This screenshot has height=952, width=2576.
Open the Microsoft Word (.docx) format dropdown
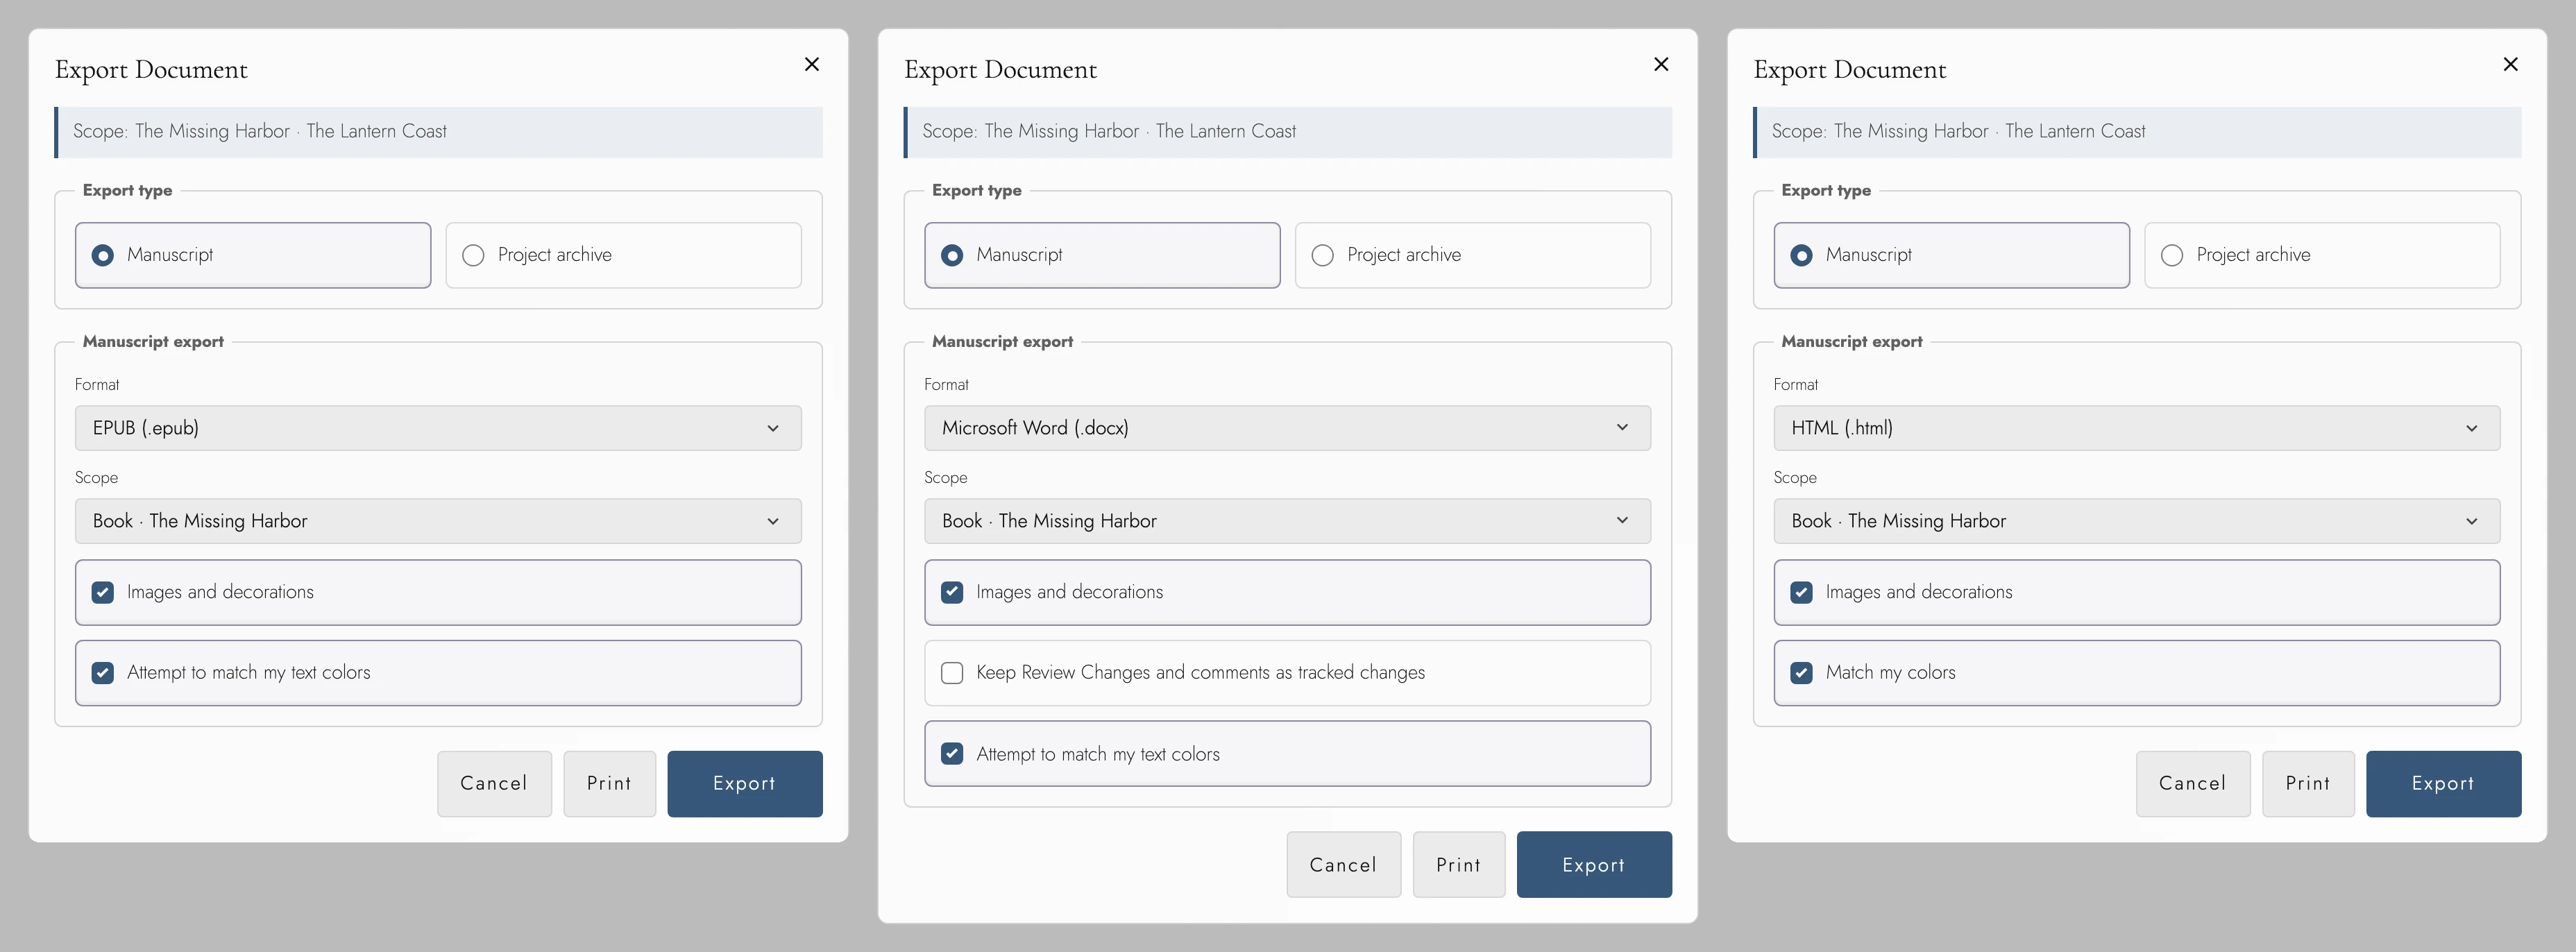[1287, 428]
